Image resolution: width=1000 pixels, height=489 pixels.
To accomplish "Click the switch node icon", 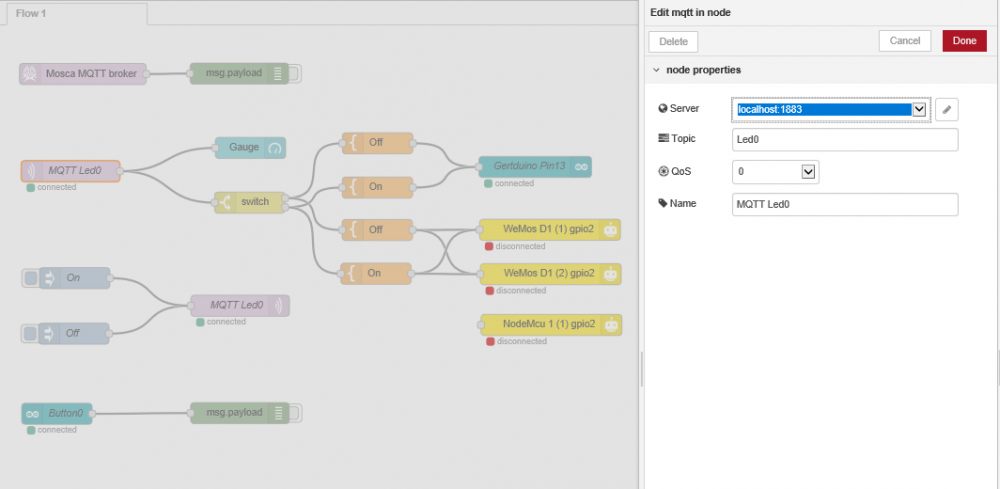I will [x=226, y=202].
